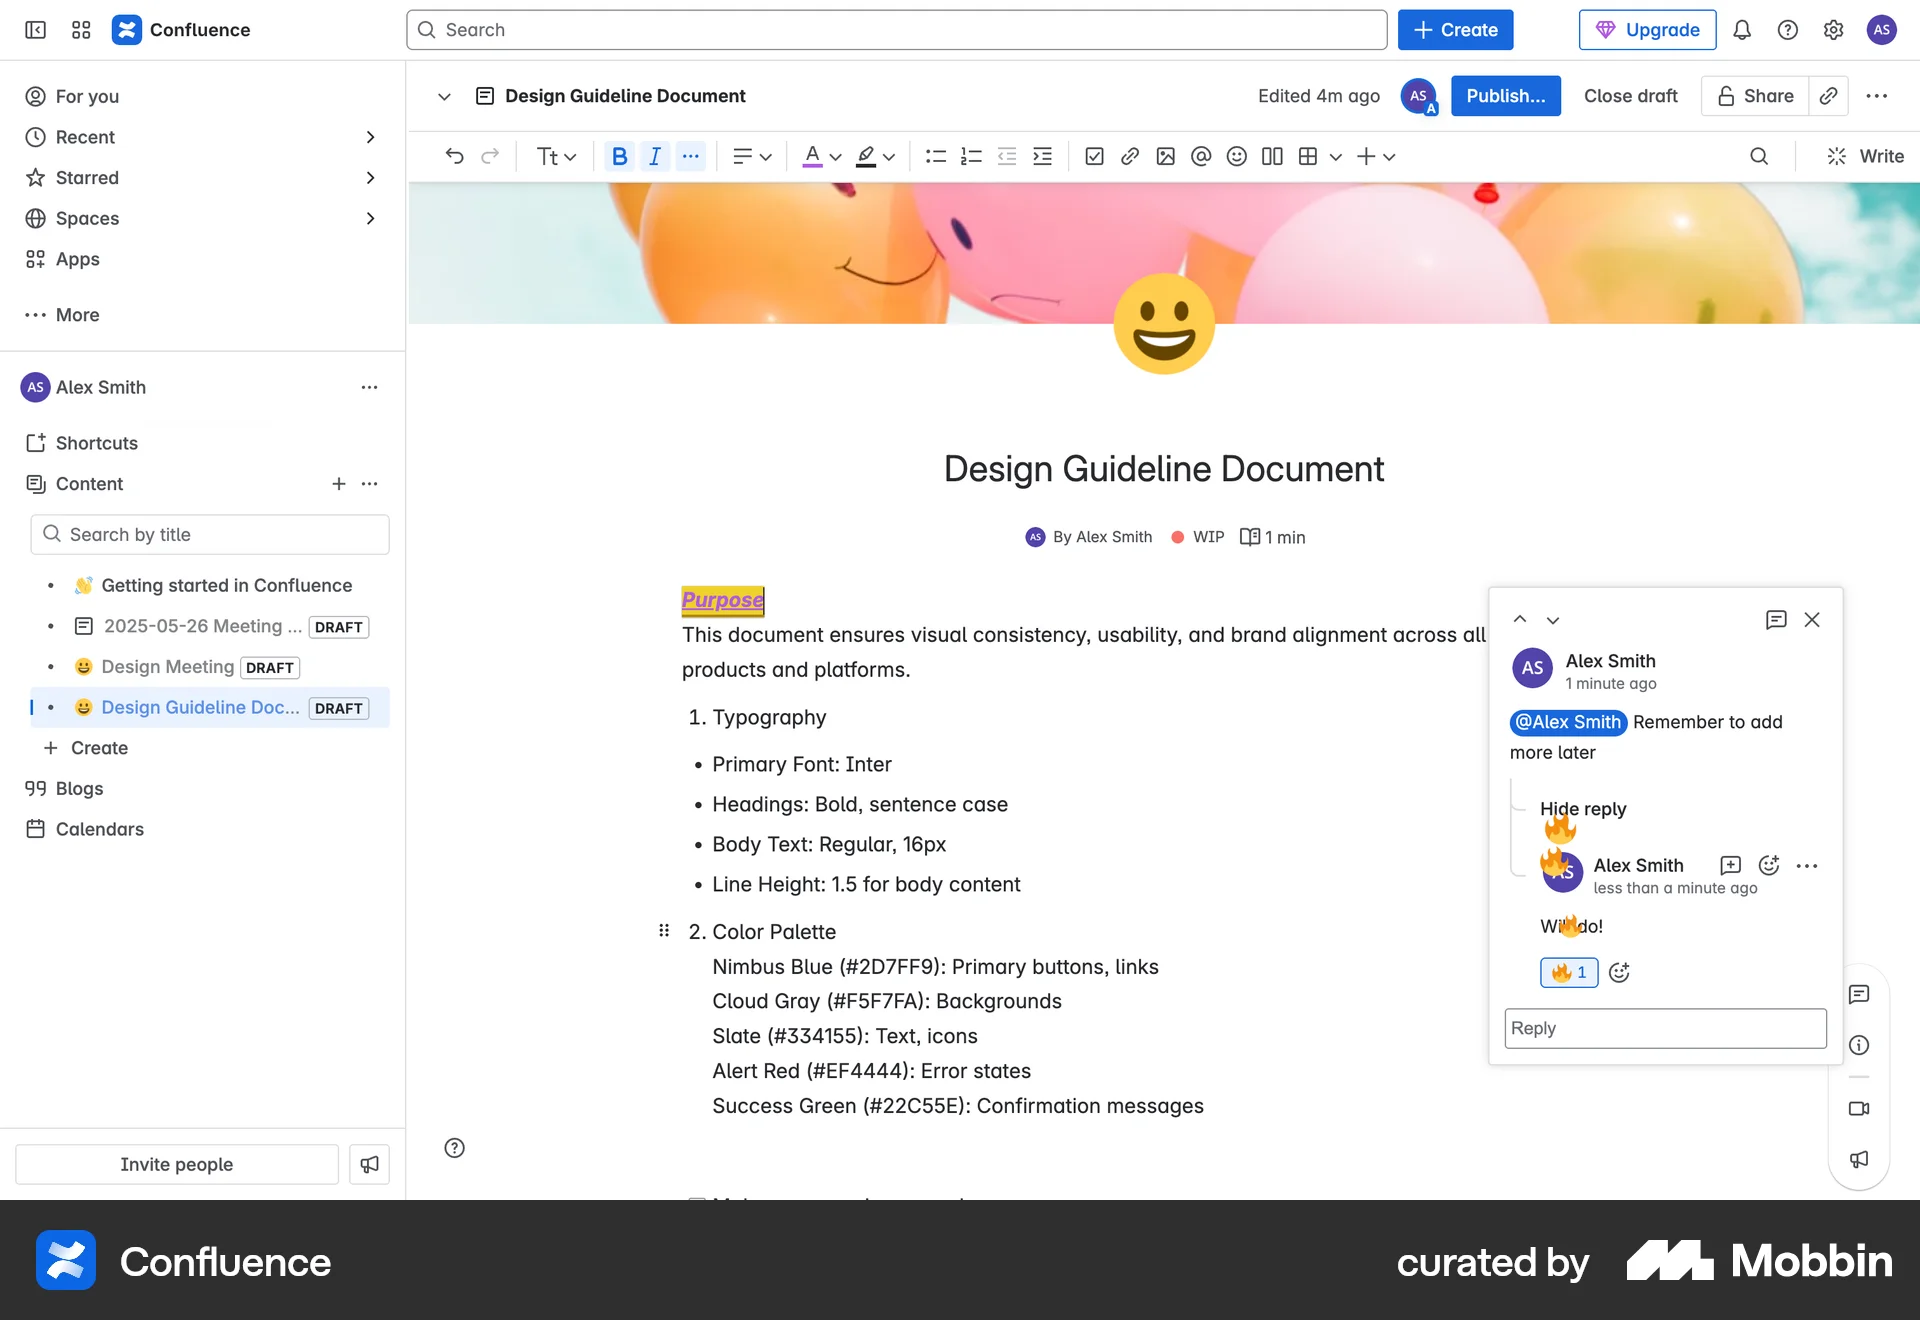Insert a mention with the @ icon
This screenshot has width=1920, height=1320.
click(x=1201, y=156)
